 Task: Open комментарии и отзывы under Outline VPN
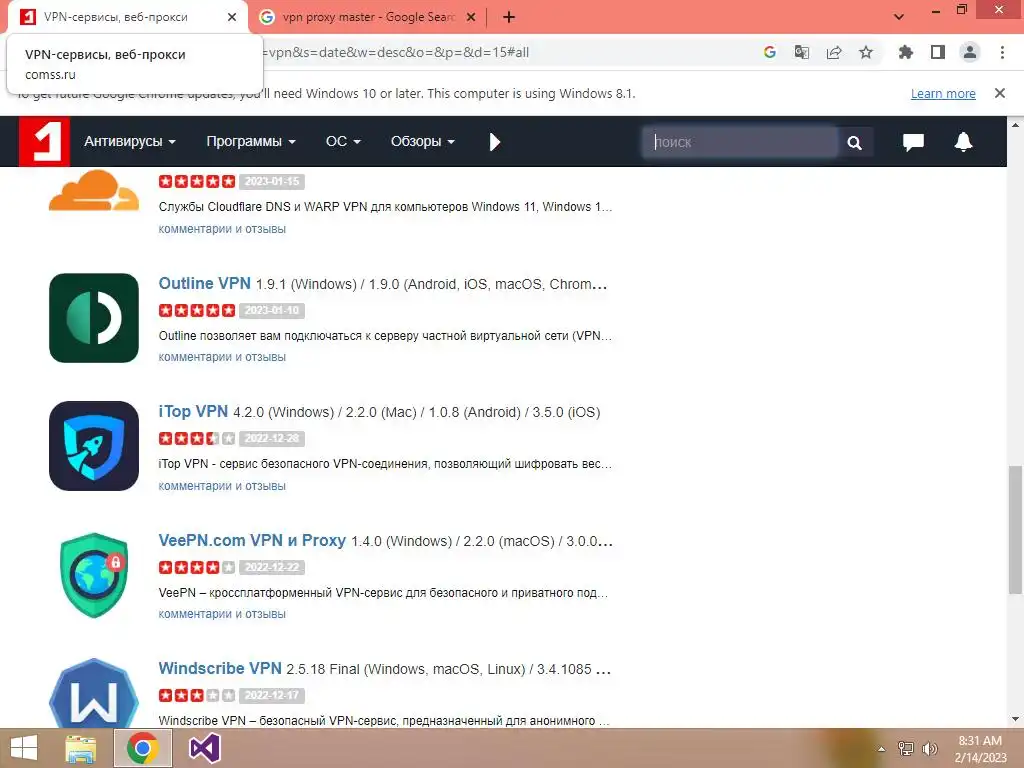click(222, 357)
